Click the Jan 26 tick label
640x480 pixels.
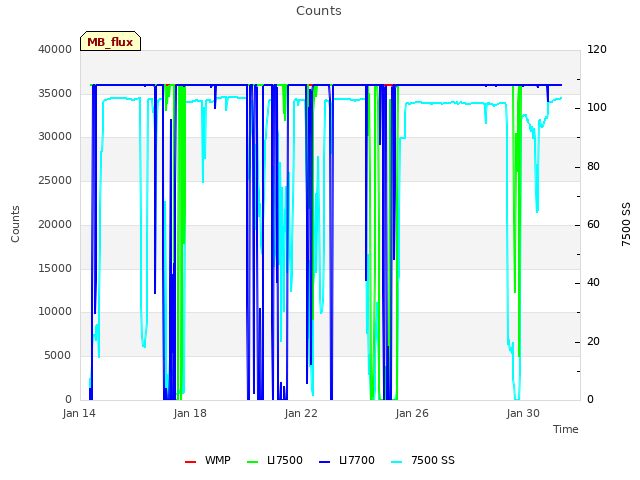pyautogui.click(x=412, y=413)
